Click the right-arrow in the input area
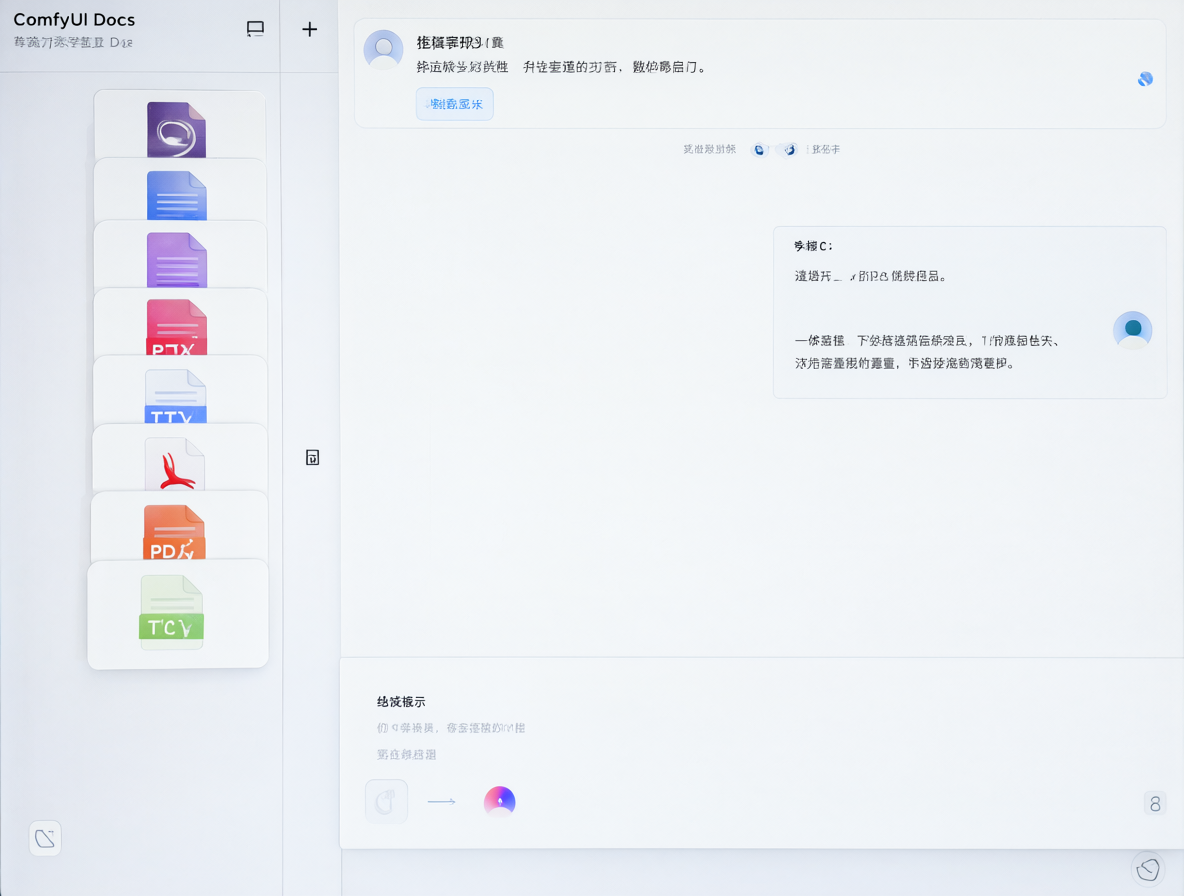 point(442,801)
